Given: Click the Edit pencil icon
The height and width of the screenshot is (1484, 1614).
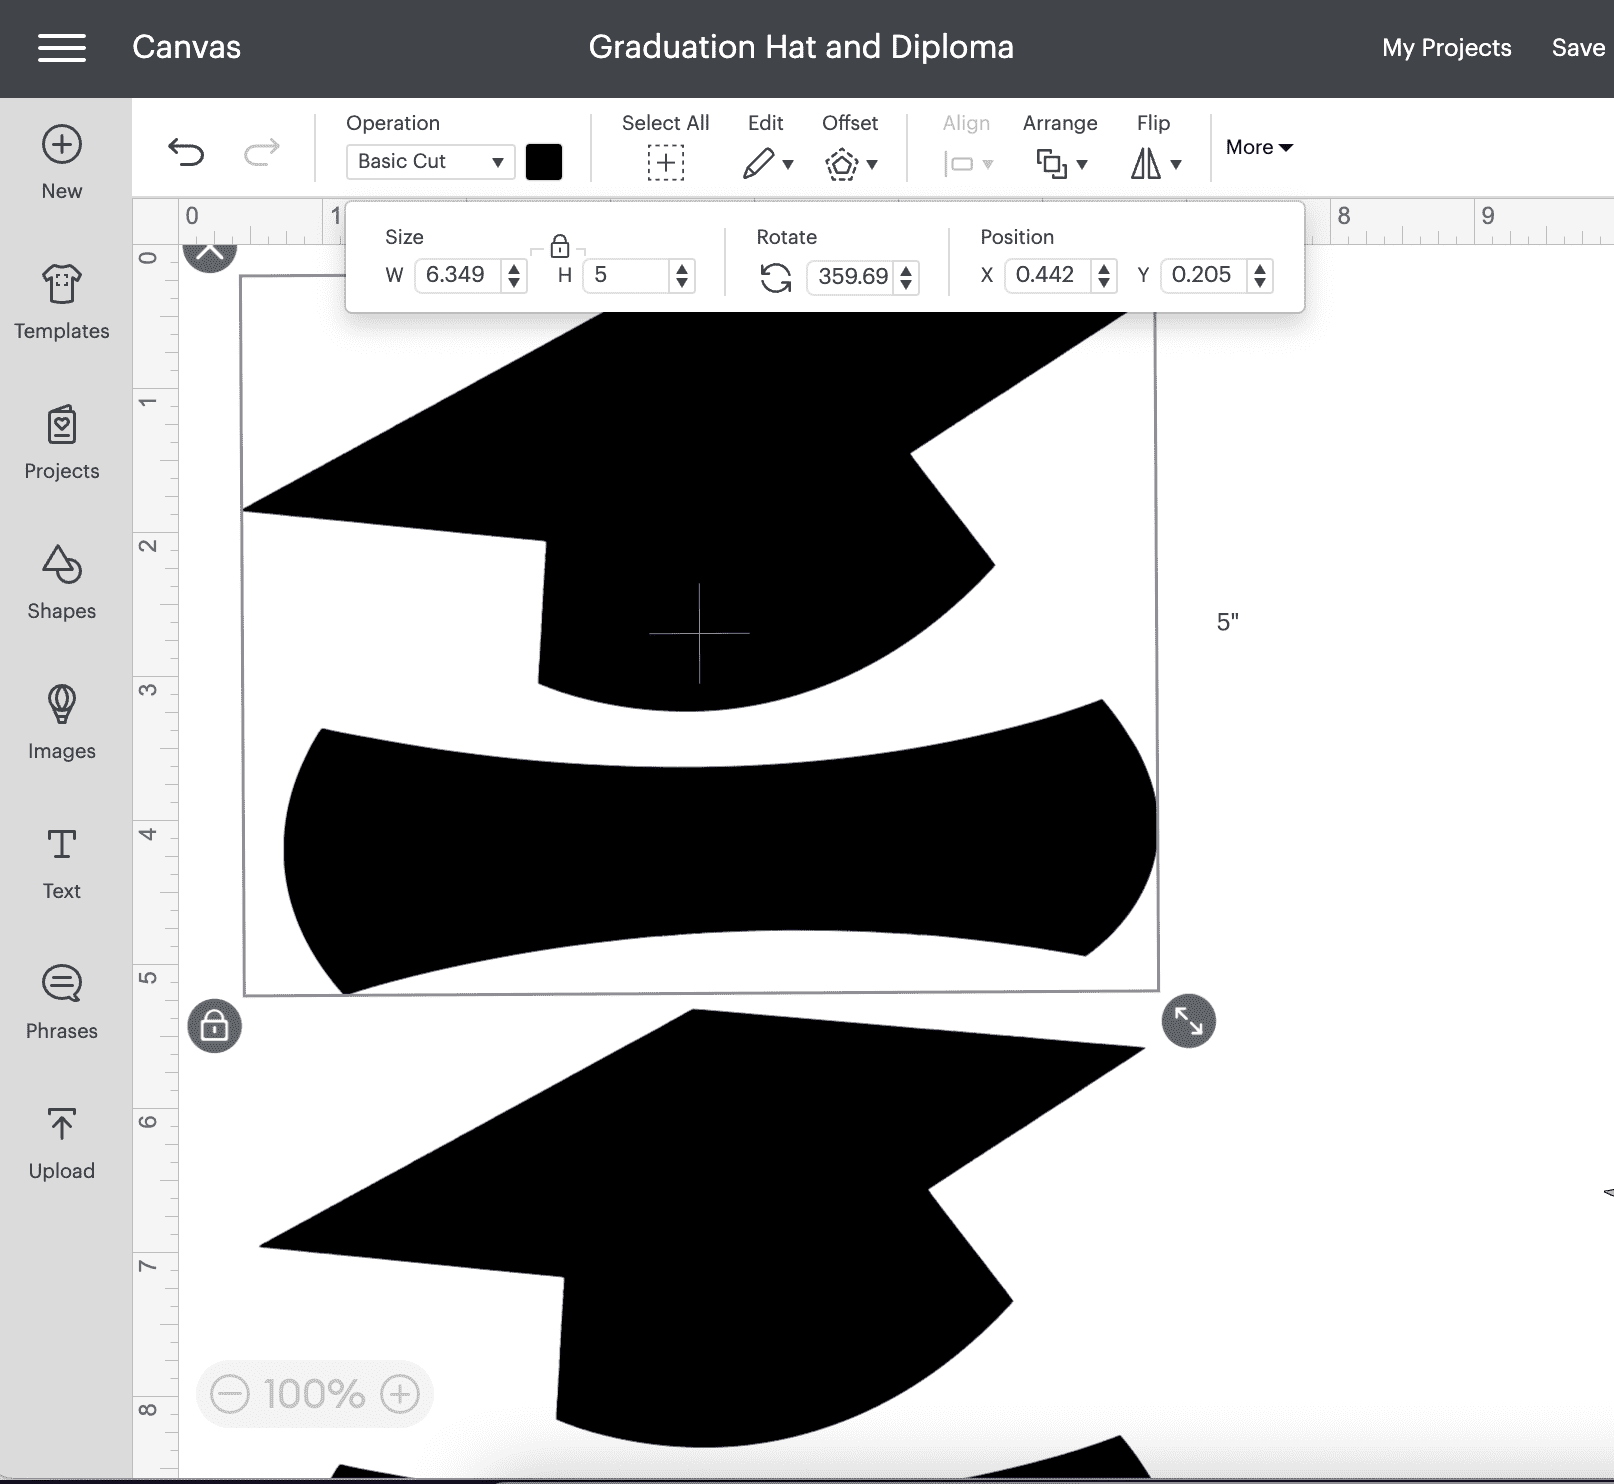Looking at the screenshot, I should pos(759,163).
